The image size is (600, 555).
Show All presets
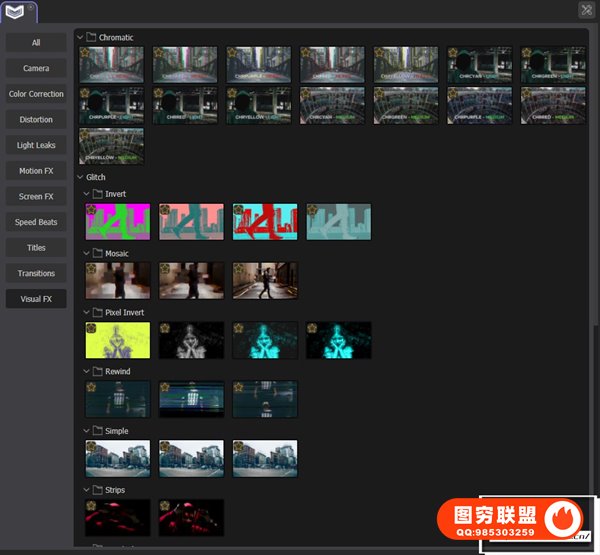tap(36, 43)
